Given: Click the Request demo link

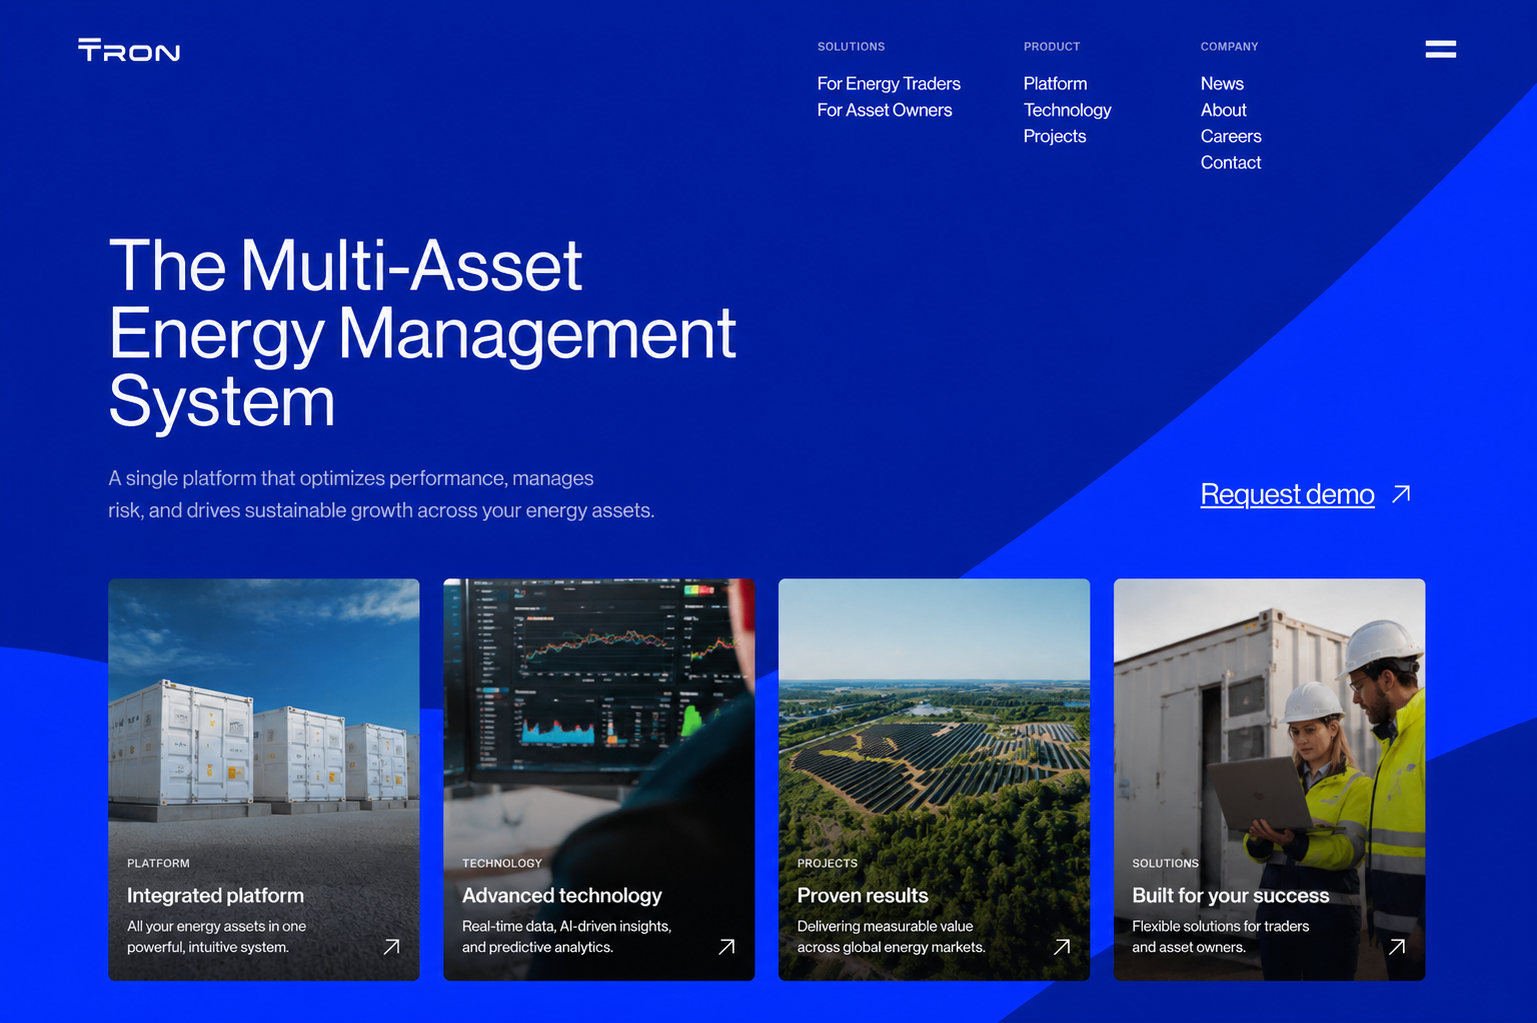Looking at the screenshot, I should point(1287,494).
